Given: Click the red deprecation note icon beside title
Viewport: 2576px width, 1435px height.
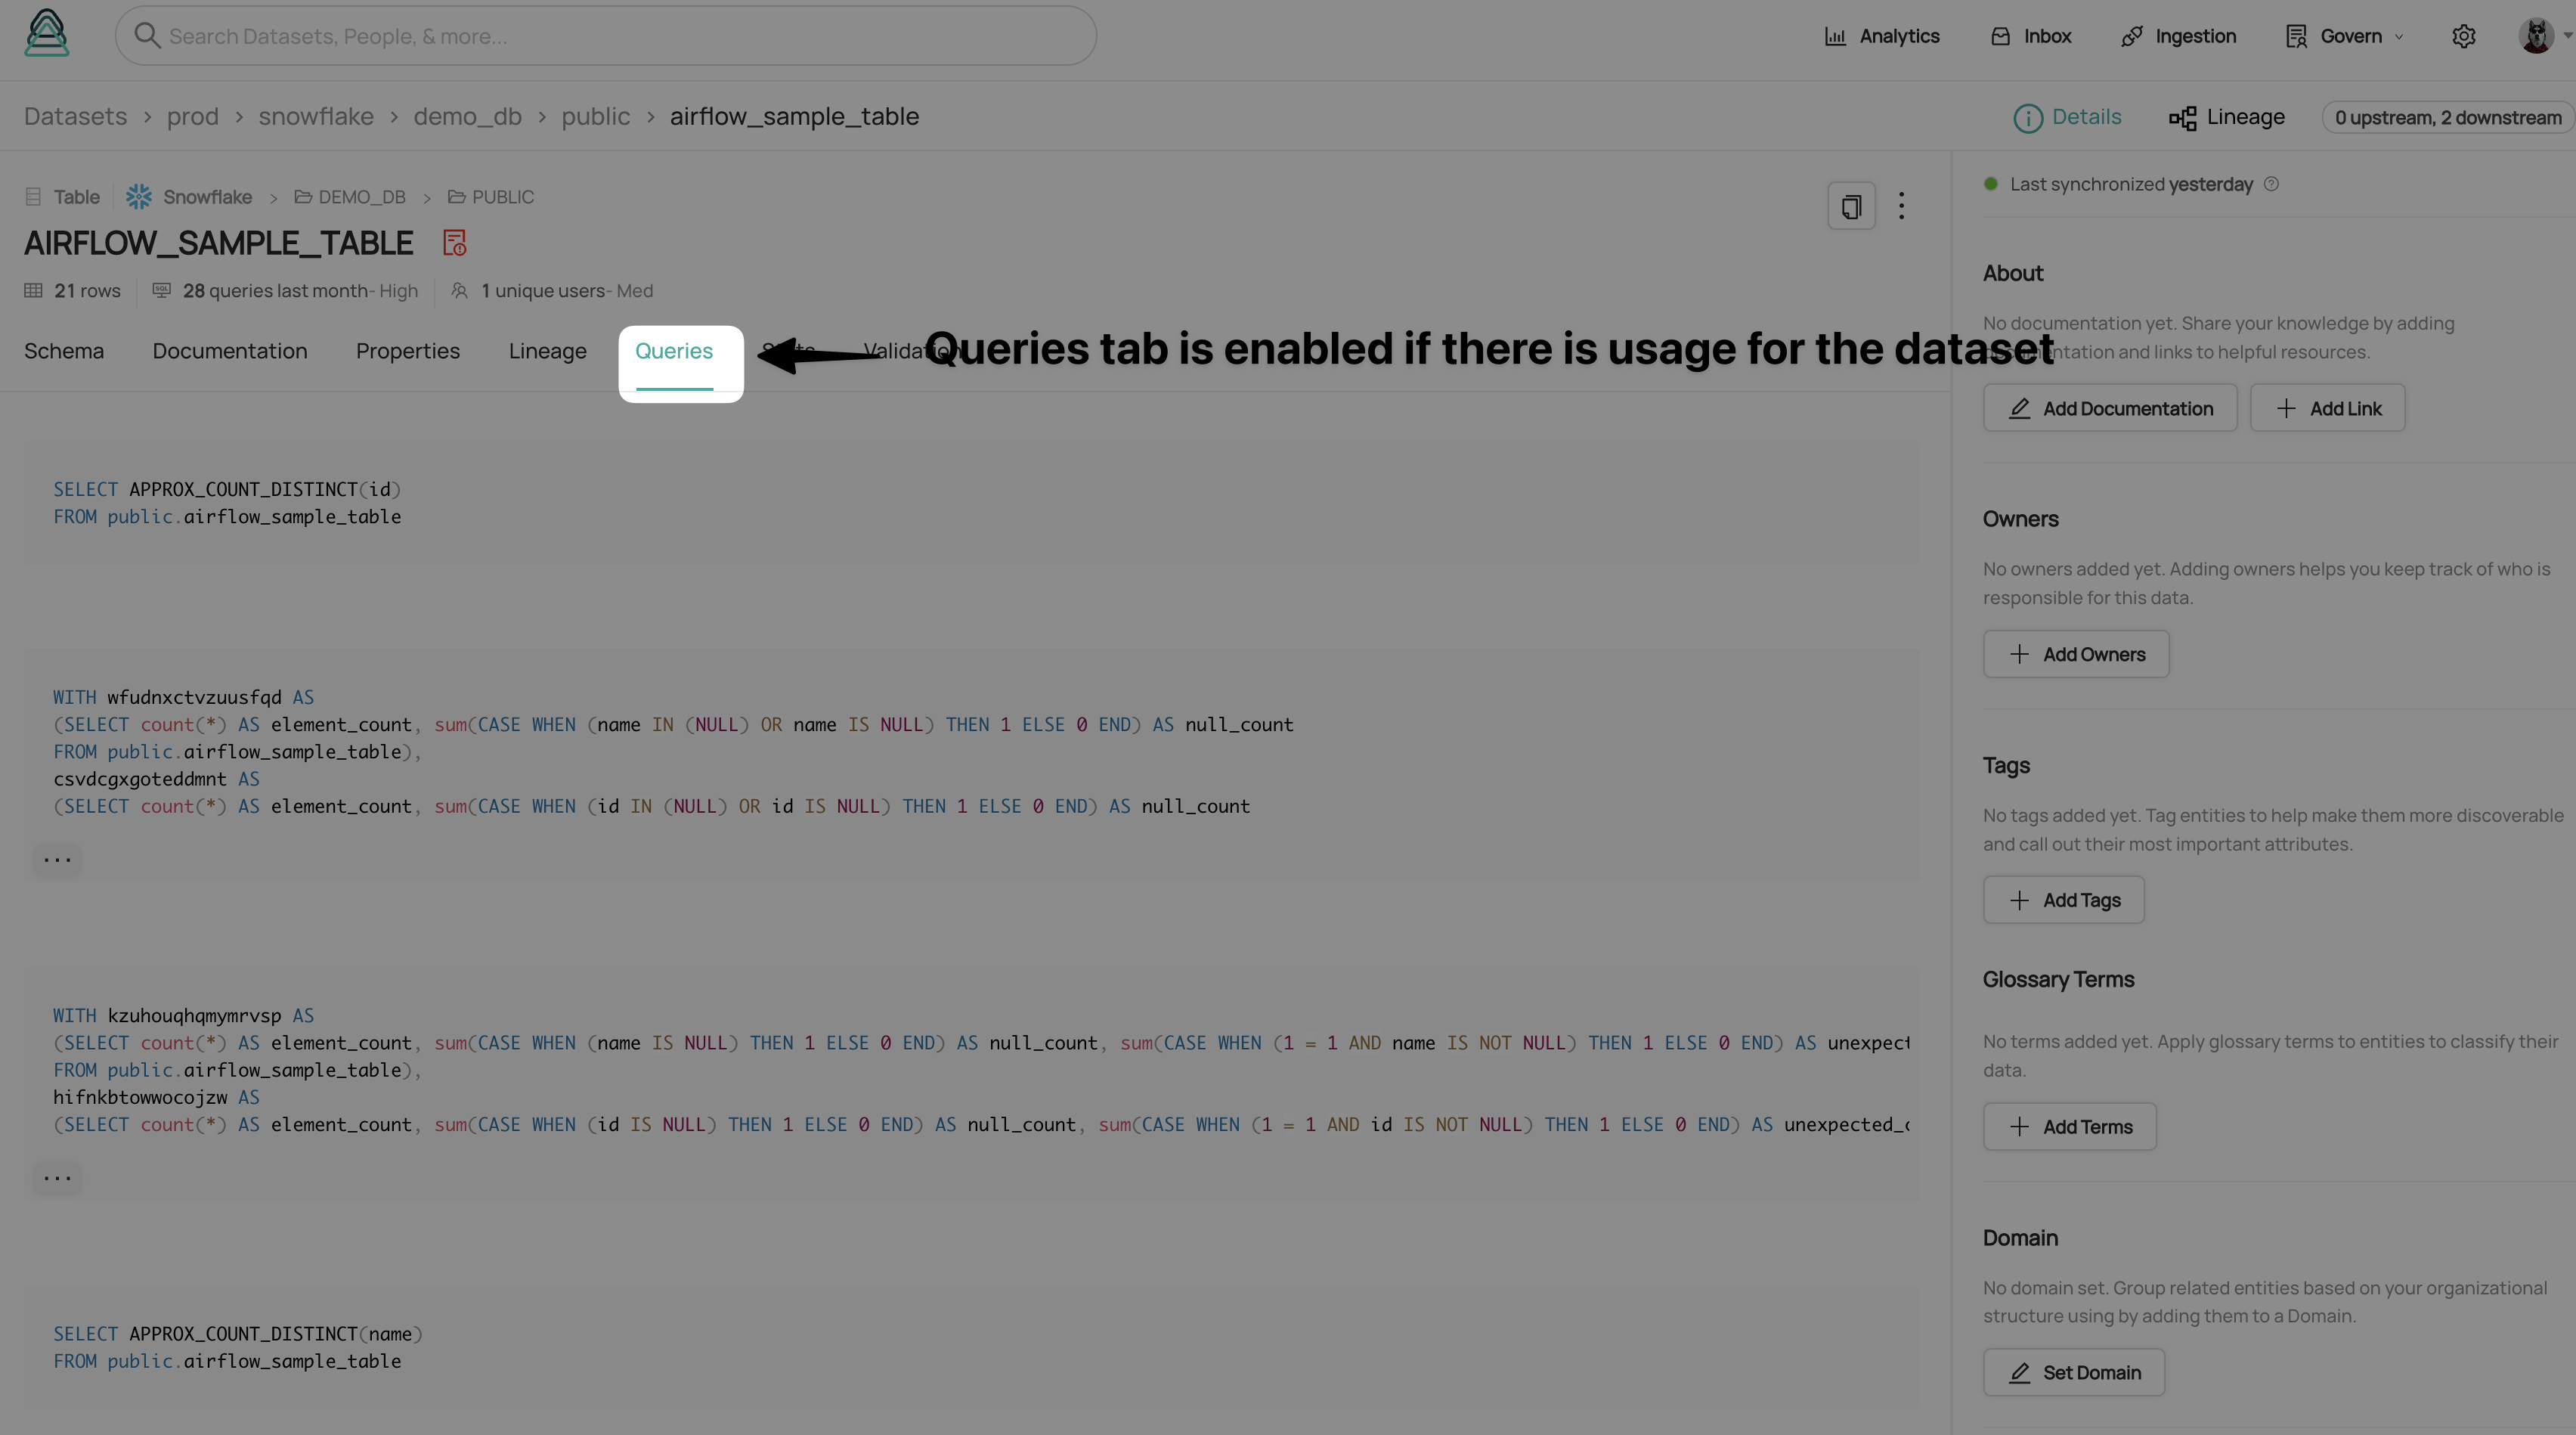Looking at the screenshot, I should (x=454, y=243).
